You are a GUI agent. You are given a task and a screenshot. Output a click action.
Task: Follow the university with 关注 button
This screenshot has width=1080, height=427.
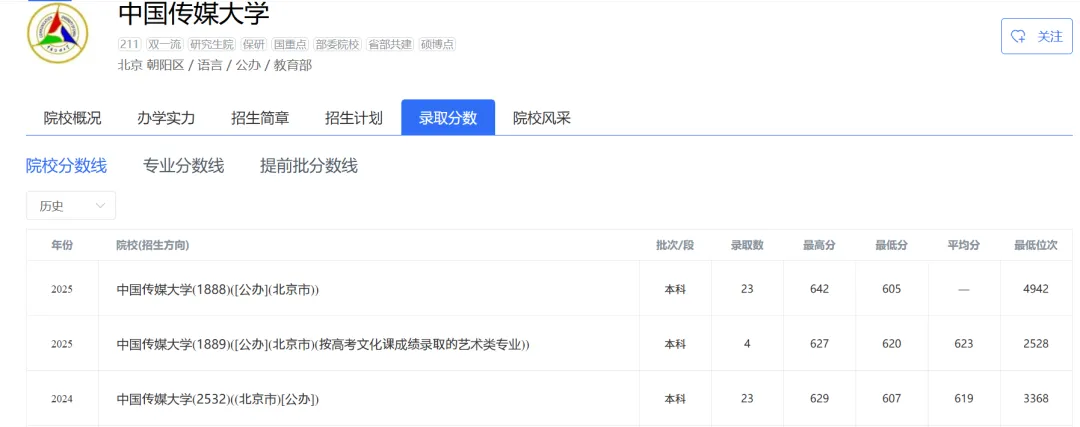coord(1037,37)
